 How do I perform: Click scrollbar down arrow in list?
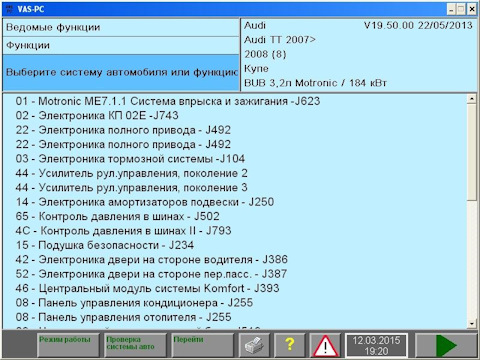click(472, 324)
